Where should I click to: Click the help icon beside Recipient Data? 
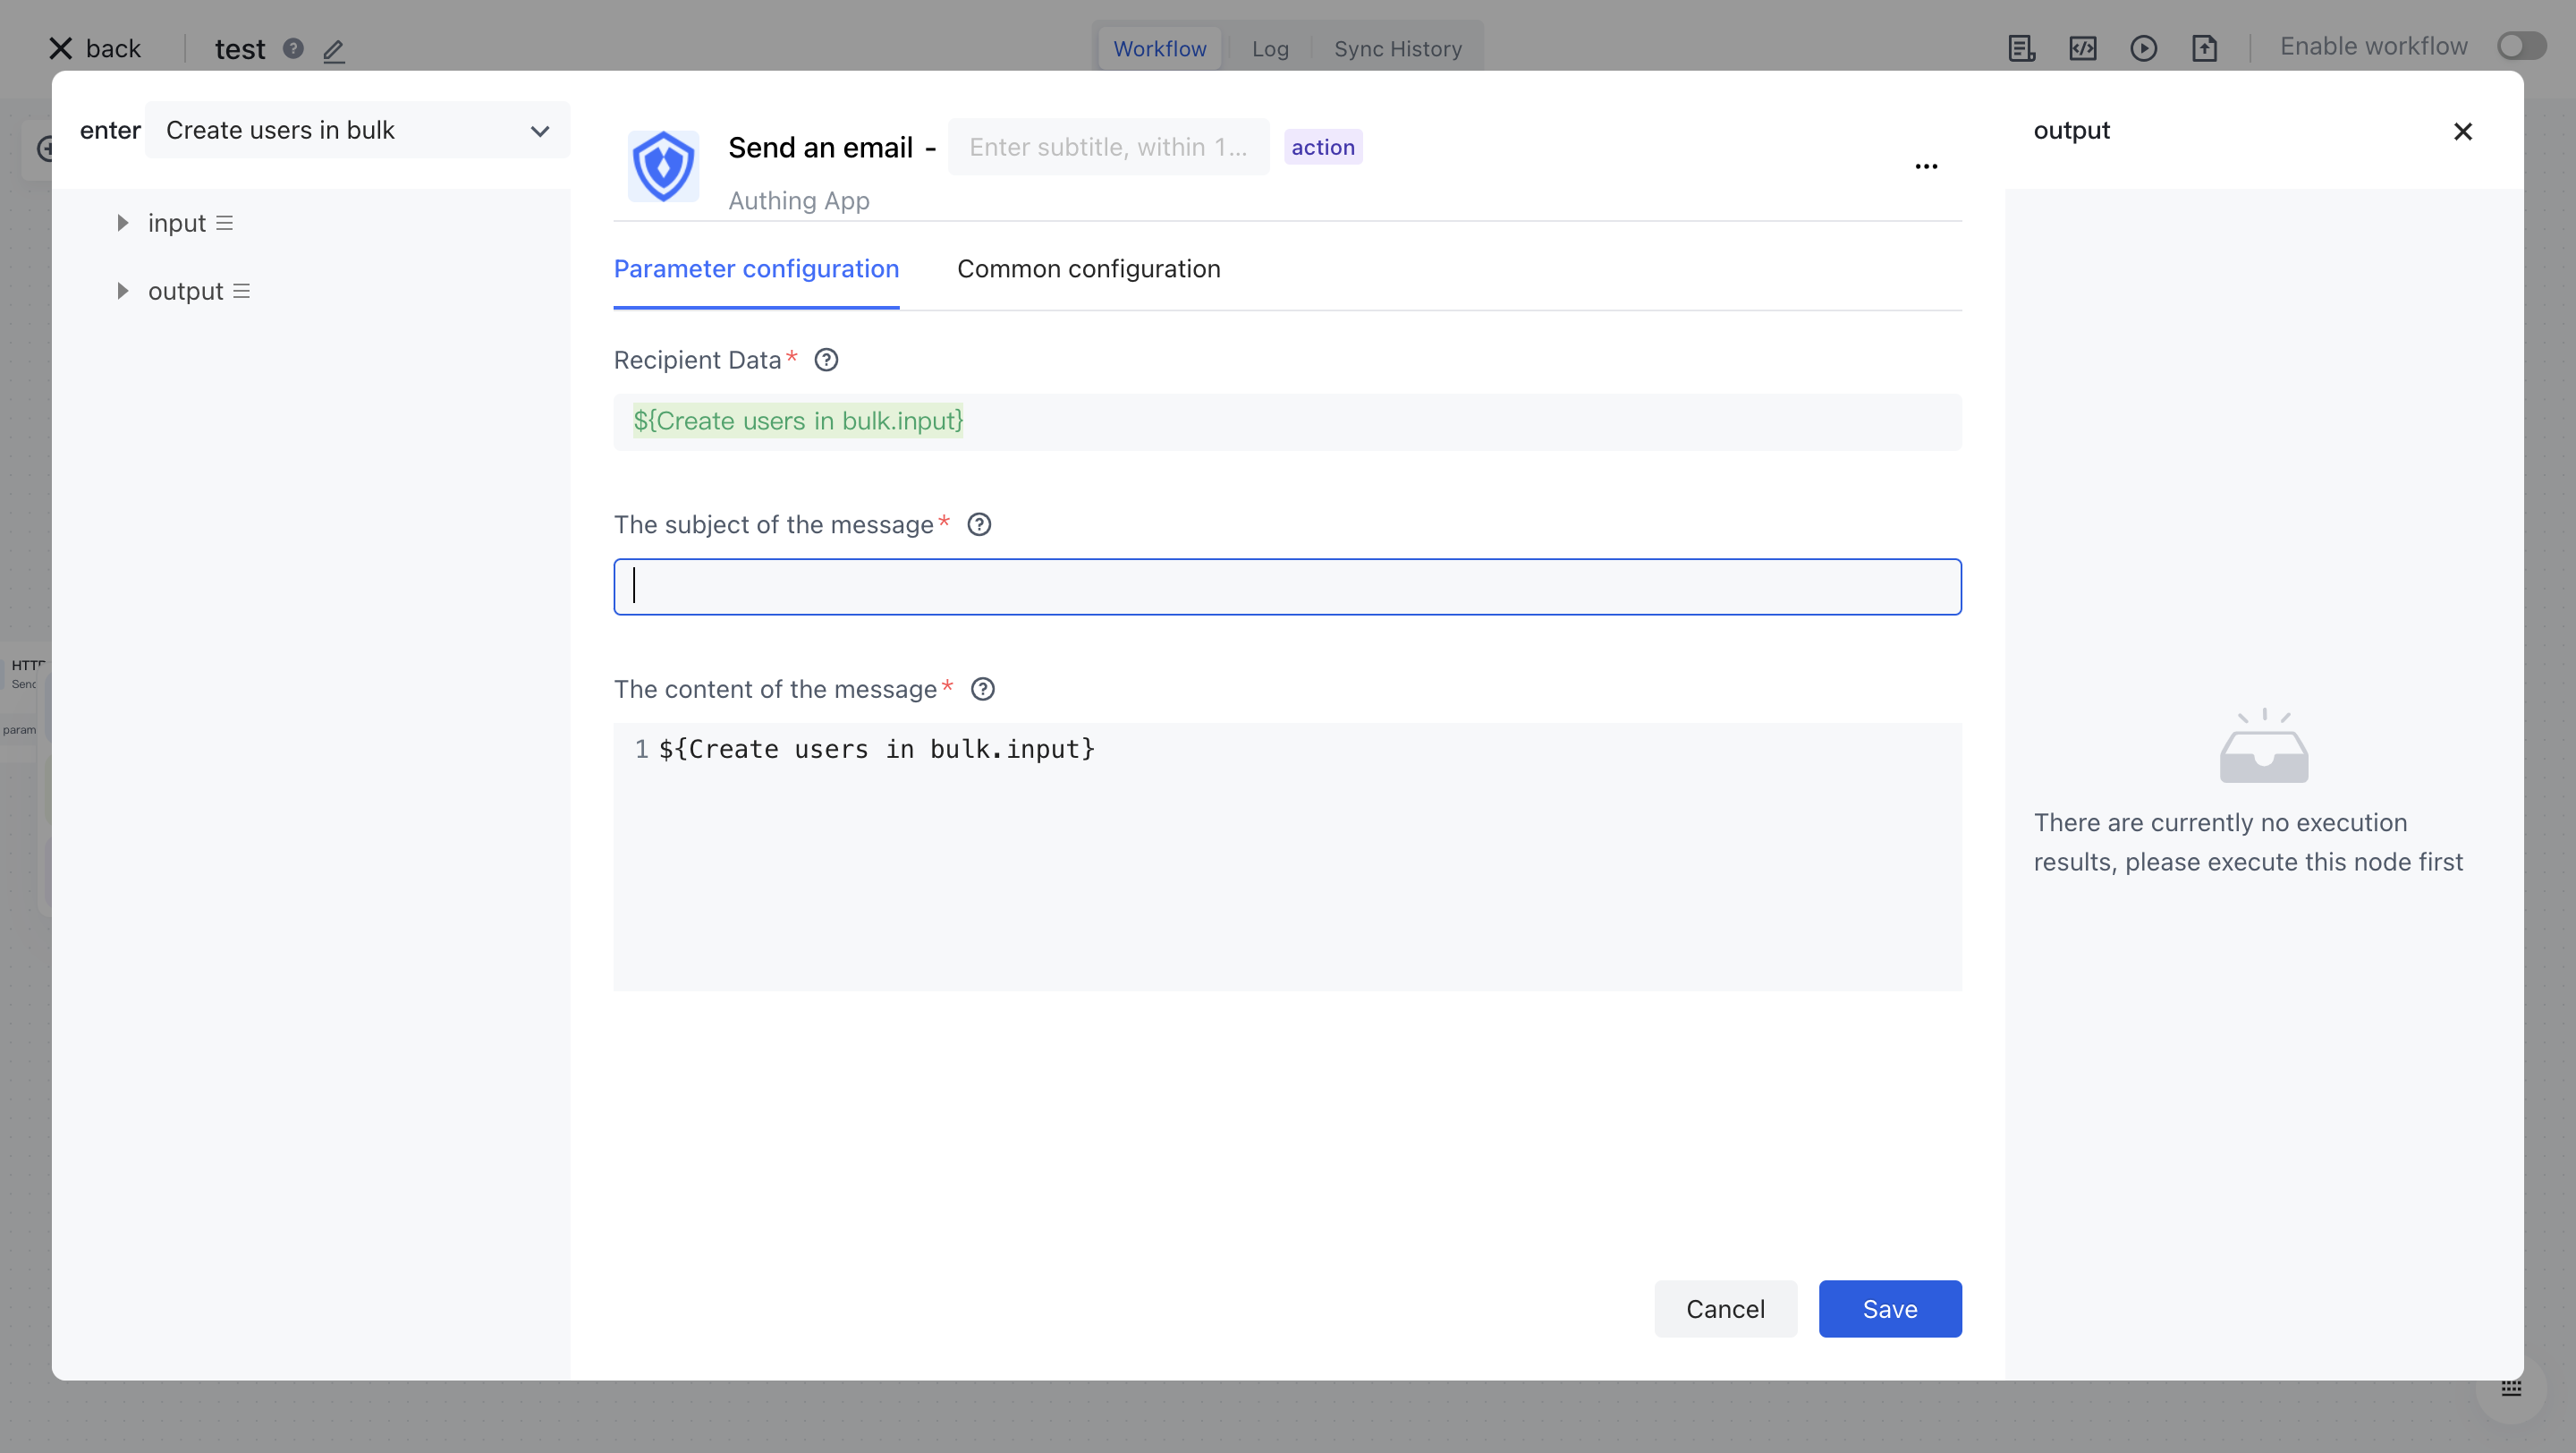pyautogui.click(x=826, y=360)
